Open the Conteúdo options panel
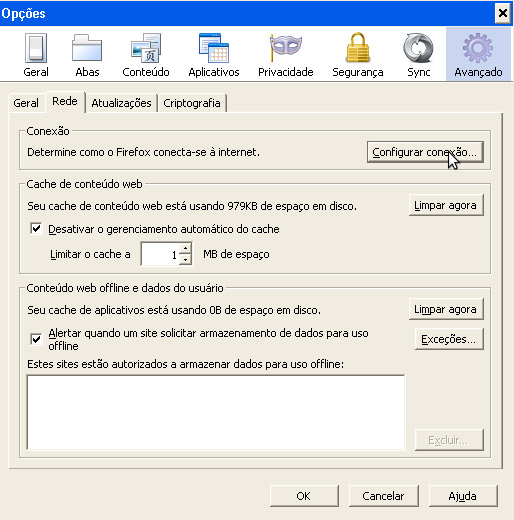The height and width of the screenshot is (520, 514). tap(146, 55)
